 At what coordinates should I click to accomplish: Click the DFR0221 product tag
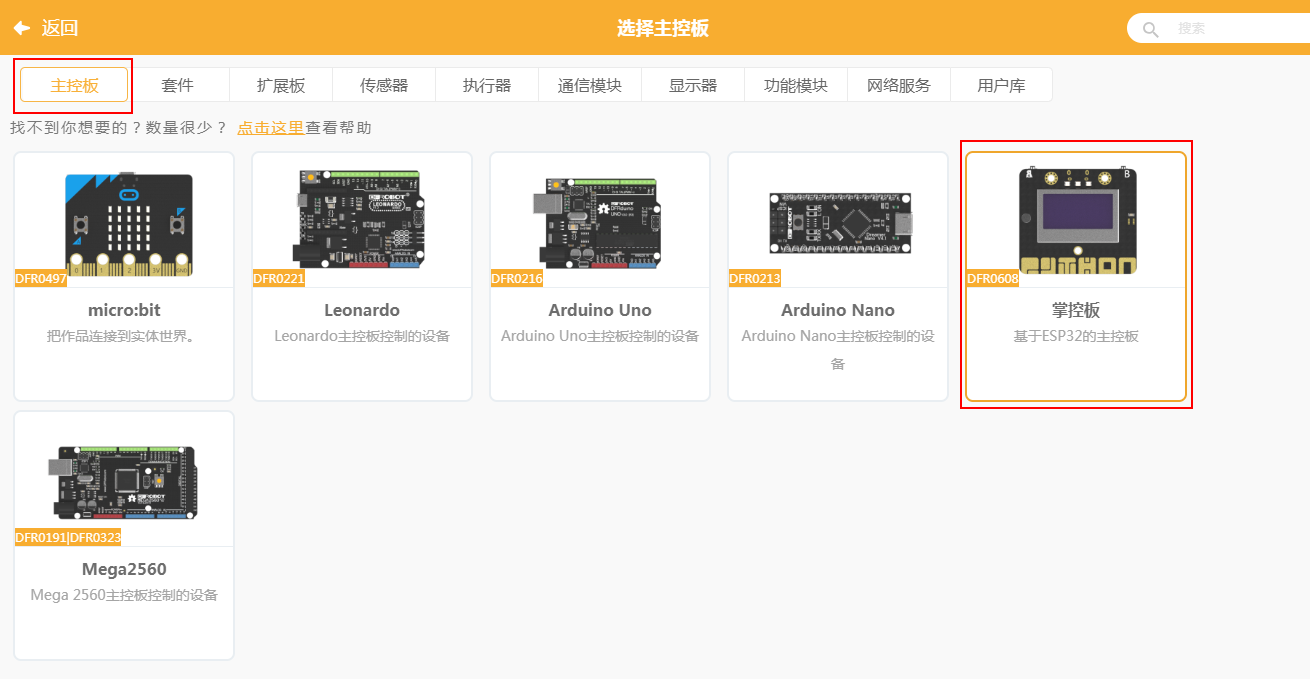click(x=279, y=279)
